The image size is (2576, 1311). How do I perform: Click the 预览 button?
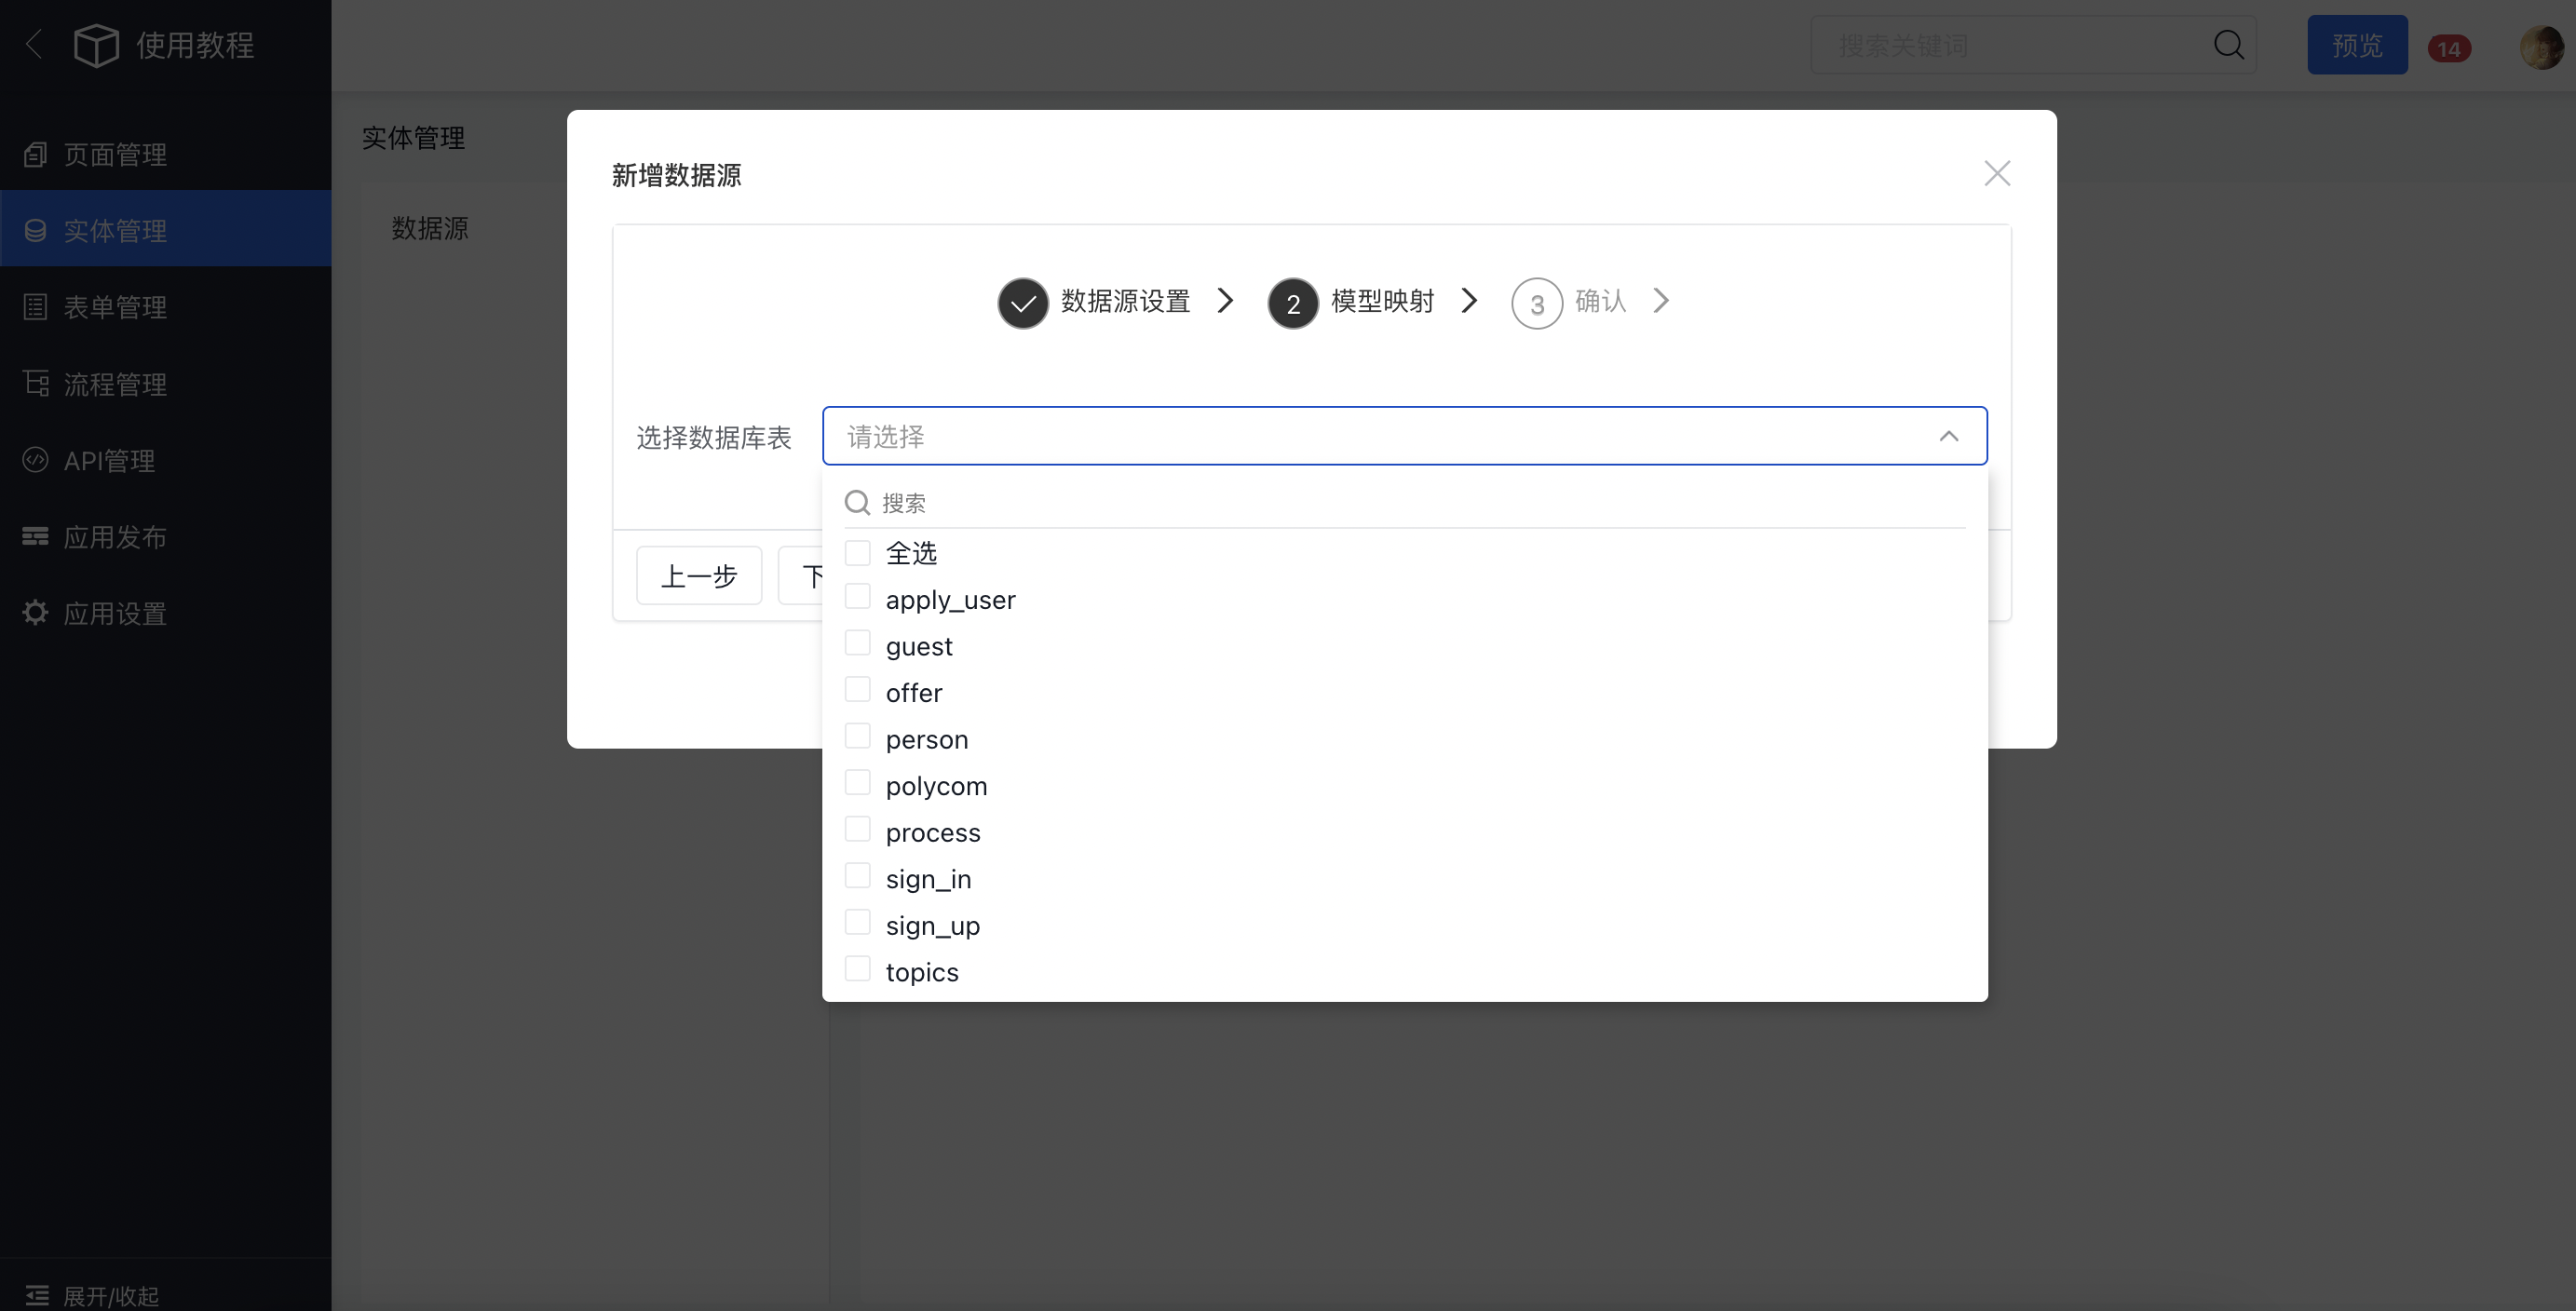point(2357,45)
